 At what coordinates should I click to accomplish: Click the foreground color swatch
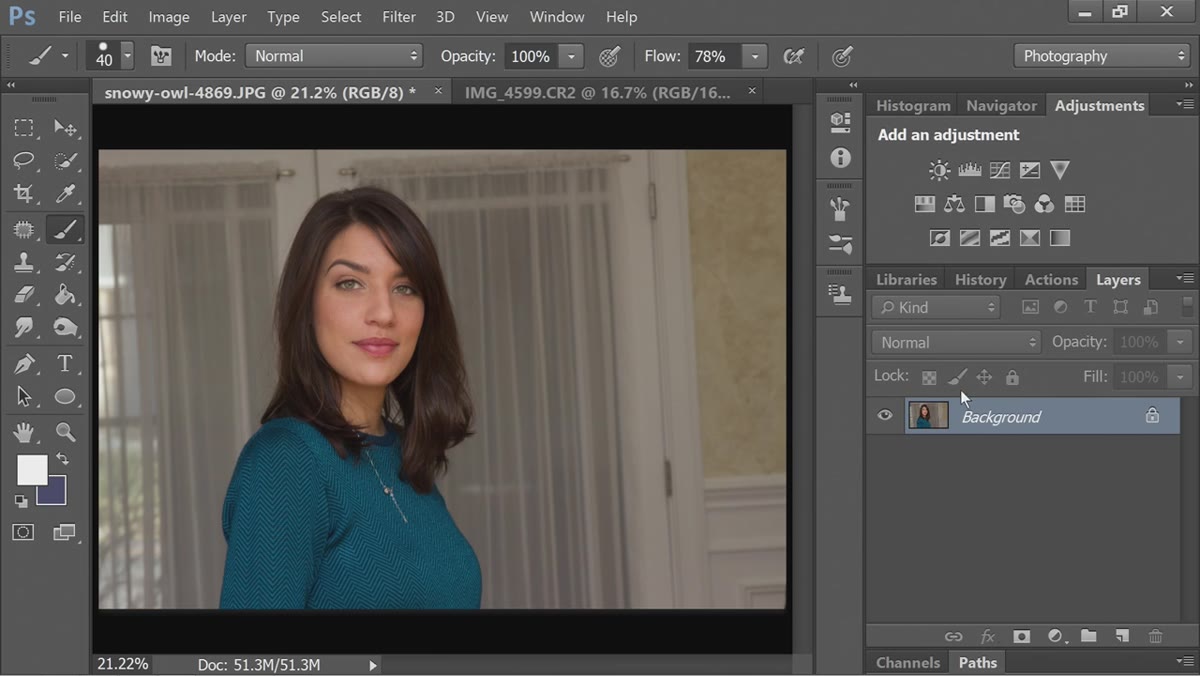(x=32, y=470)
